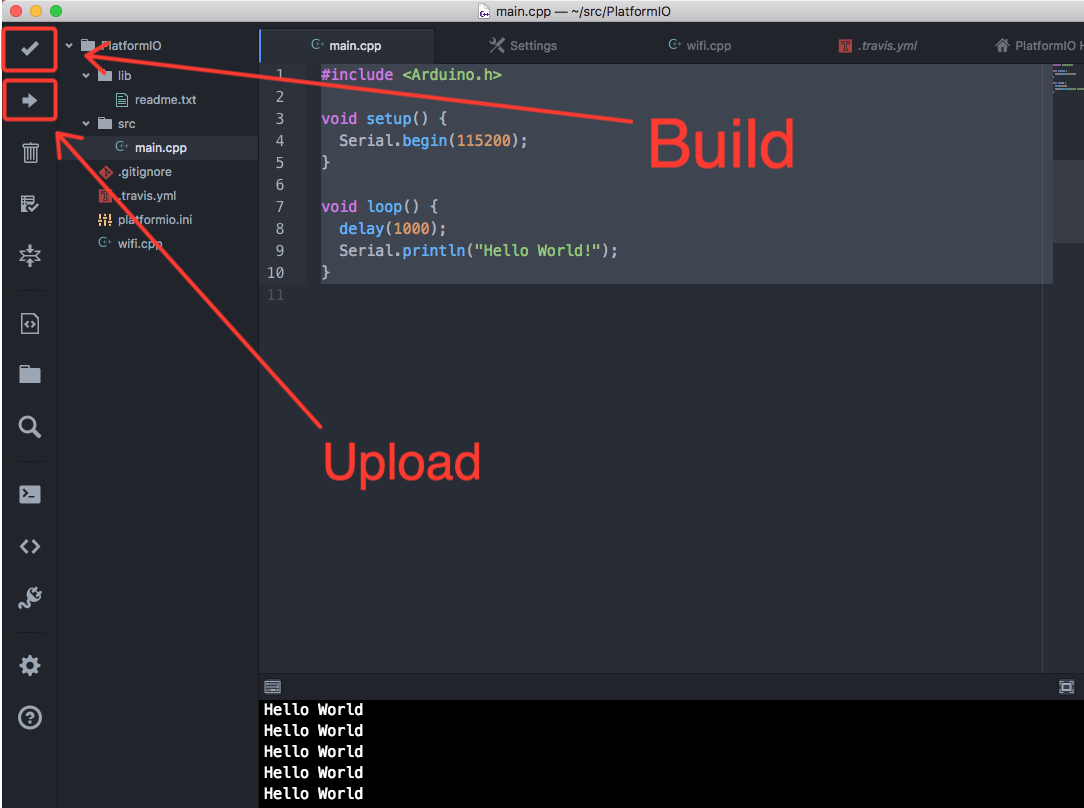Click the keyboard icon on the serial panel
The height and width of the screenshot is (808, 1084).
pyautogui.click(x=272, y=687)
